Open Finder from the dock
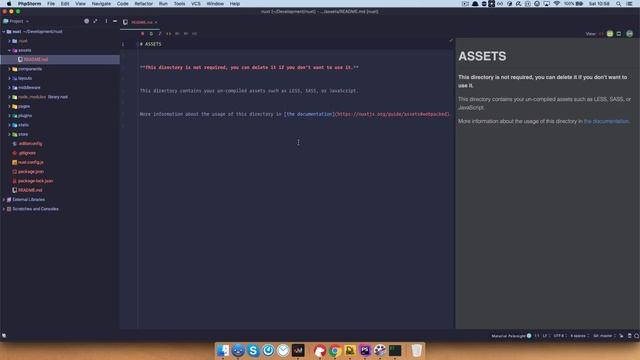 coord(223,350)
